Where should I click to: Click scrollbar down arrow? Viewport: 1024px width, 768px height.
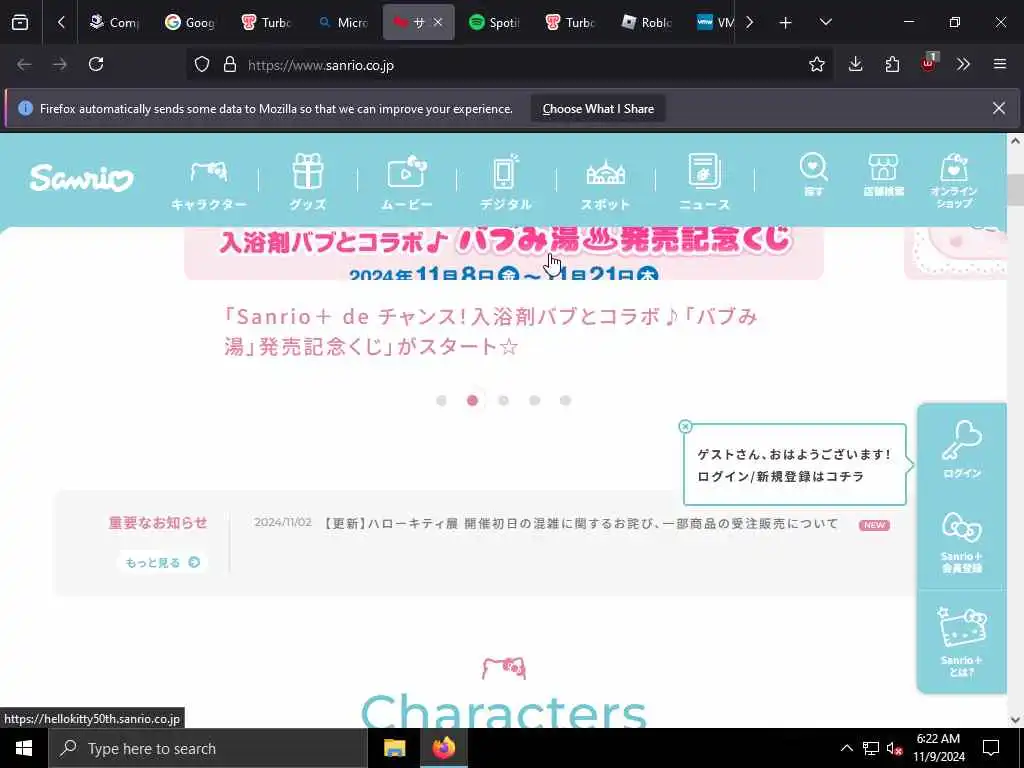(1016, 720)
